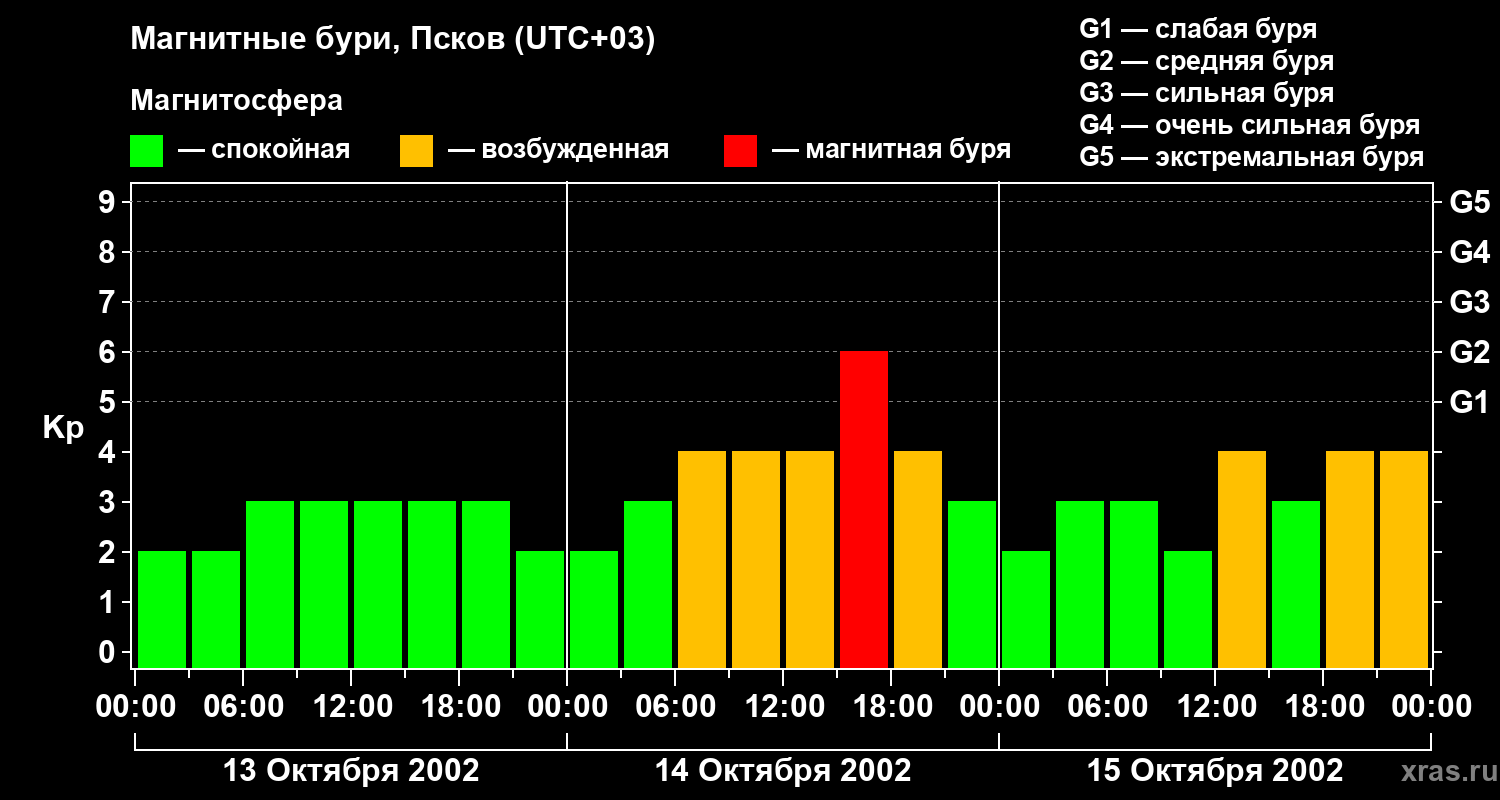Click the 'G4' label on the right scale
This screenshot has height=800, width=1500.
(1470, 252)
